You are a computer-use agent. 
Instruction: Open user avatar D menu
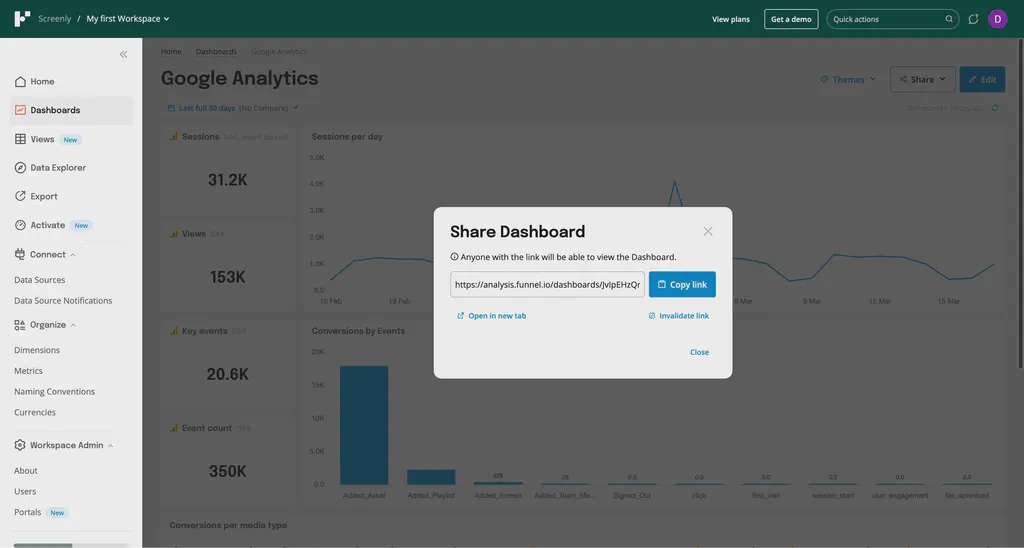[x=997, y=19]
